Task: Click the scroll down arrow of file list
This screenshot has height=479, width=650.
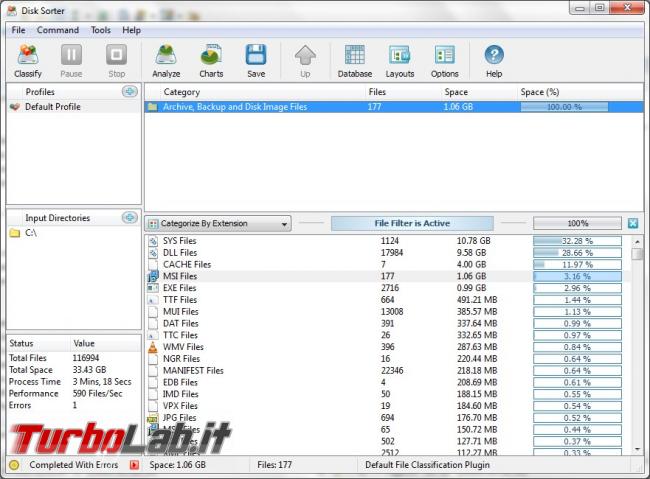Action: (637, 449)
